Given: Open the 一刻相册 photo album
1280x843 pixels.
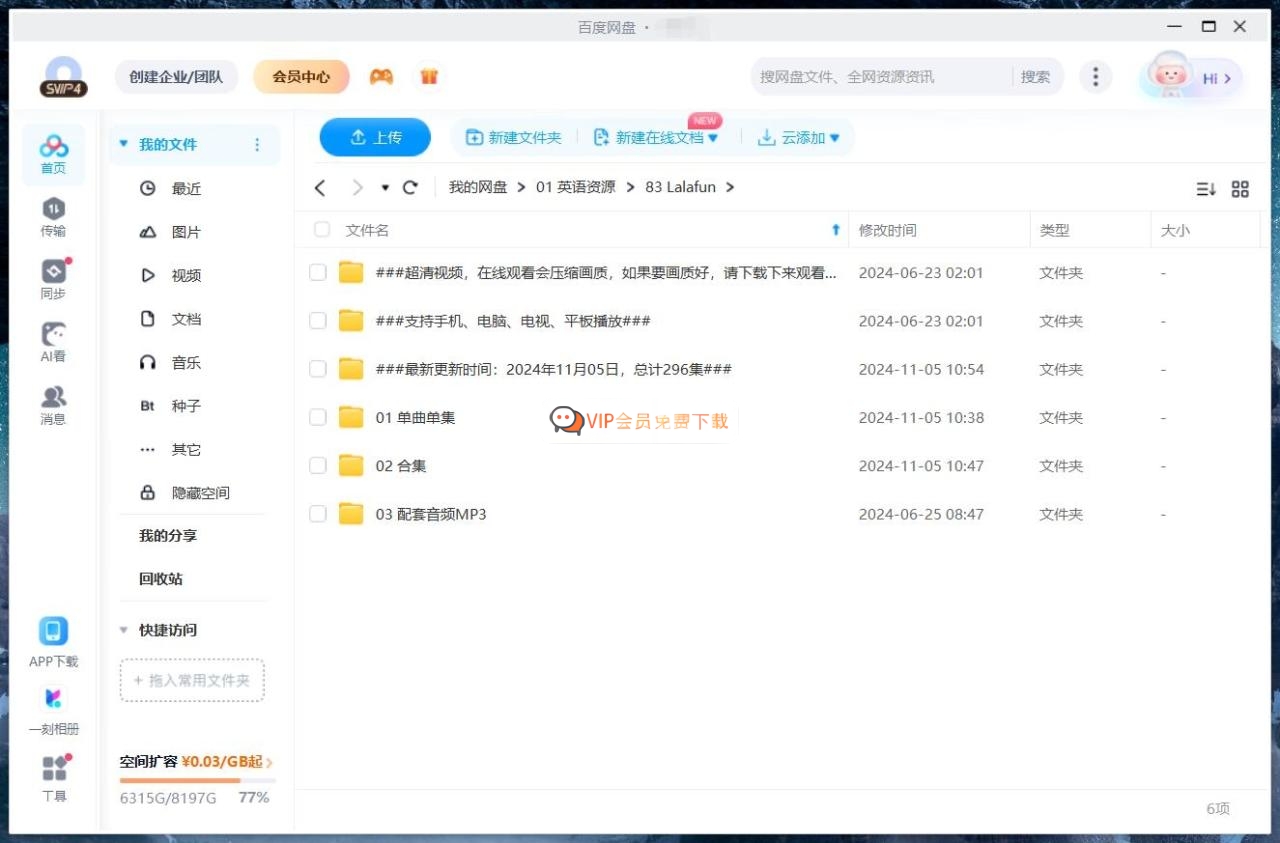Looking at the screenshot, I should coord(54,705).
